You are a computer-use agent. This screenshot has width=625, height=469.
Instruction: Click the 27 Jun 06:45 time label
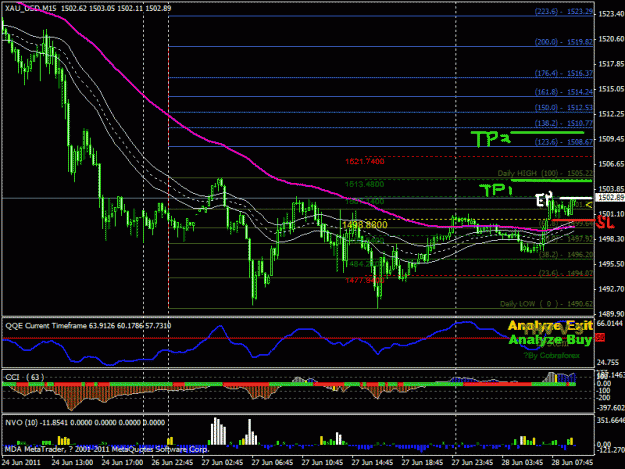[272, 463]
